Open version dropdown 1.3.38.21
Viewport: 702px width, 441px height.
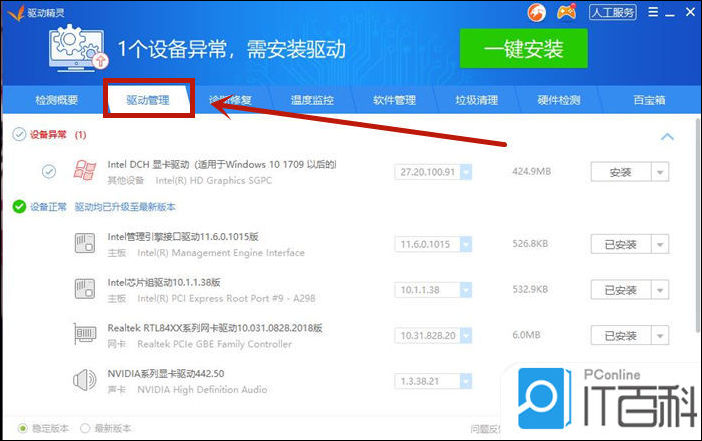(466, 381)
